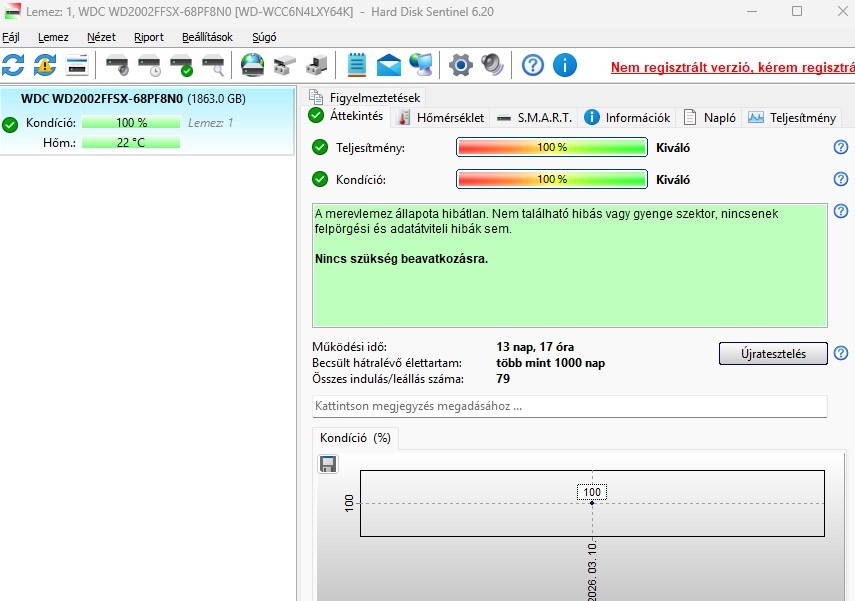Click the Kattintson megjegyzés megadásához field
Screen dimensions: 855x601
coord(569,406)
